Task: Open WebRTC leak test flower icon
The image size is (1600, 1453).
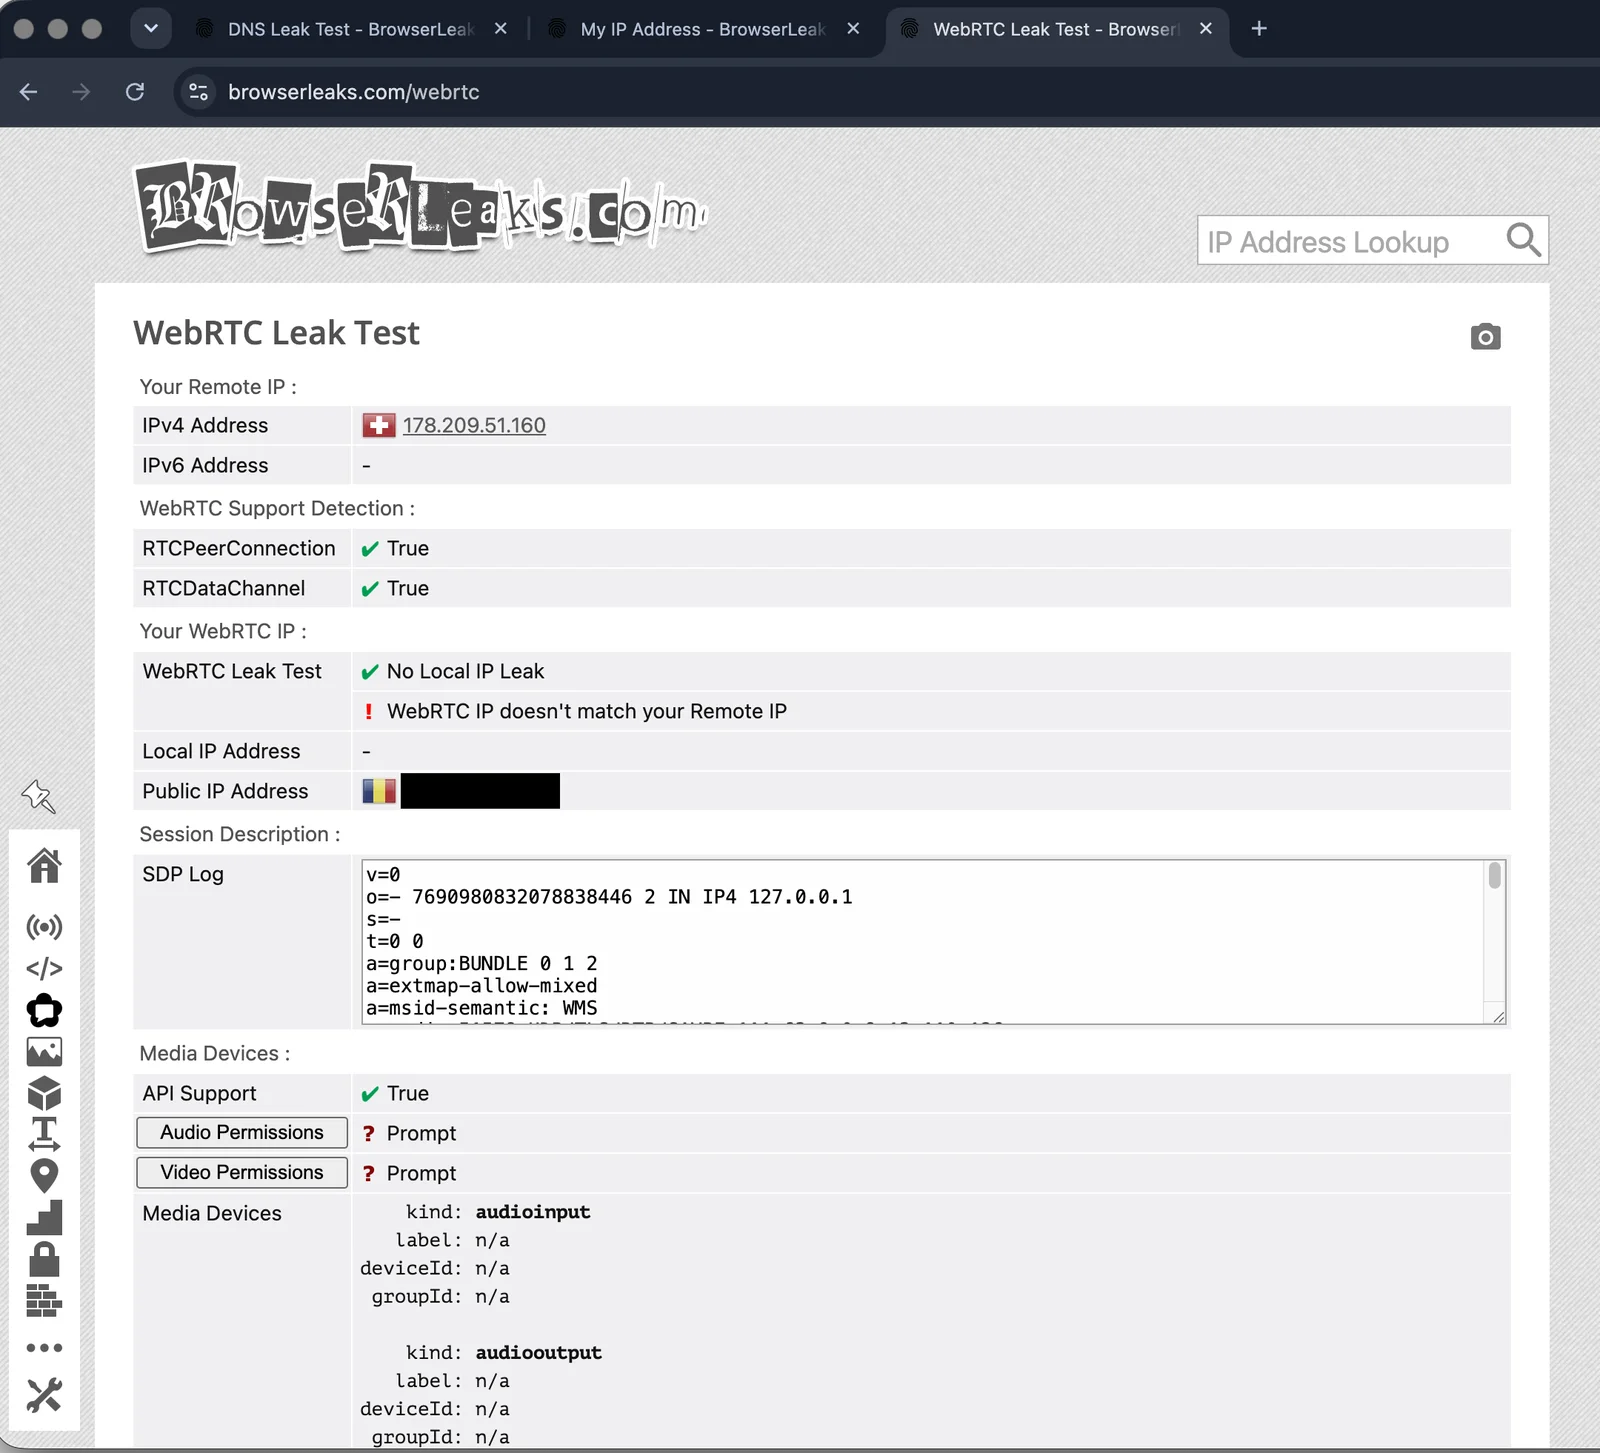Action: (44, 1010)
